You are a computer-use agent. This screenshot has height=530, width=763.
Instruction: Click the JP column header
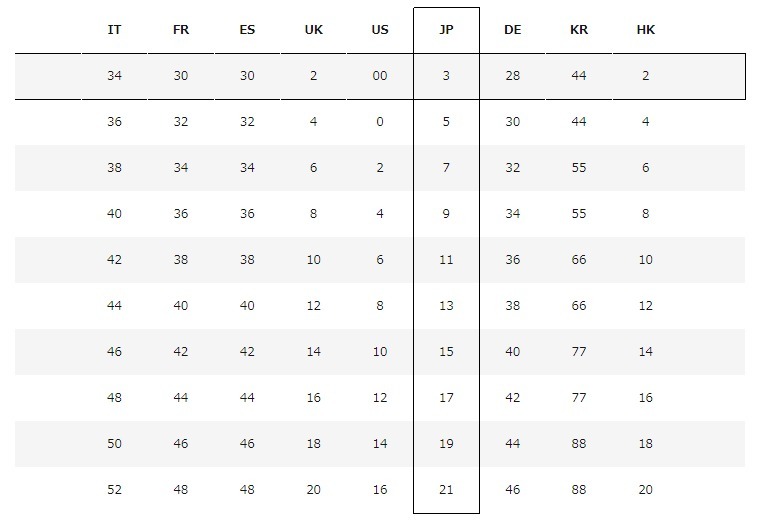click(446, 30)
